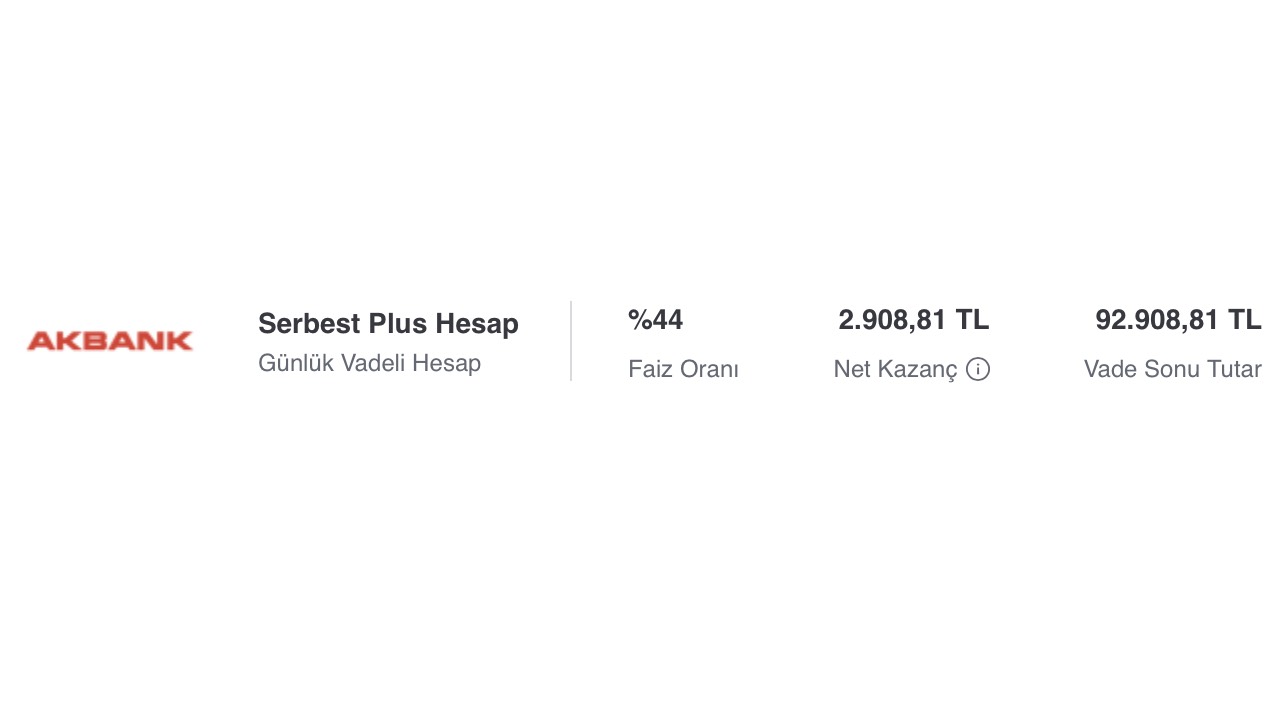Screen dimensions: 1280x720
Task: Open the Serbest Plus Hesap title
Action: 388,324
